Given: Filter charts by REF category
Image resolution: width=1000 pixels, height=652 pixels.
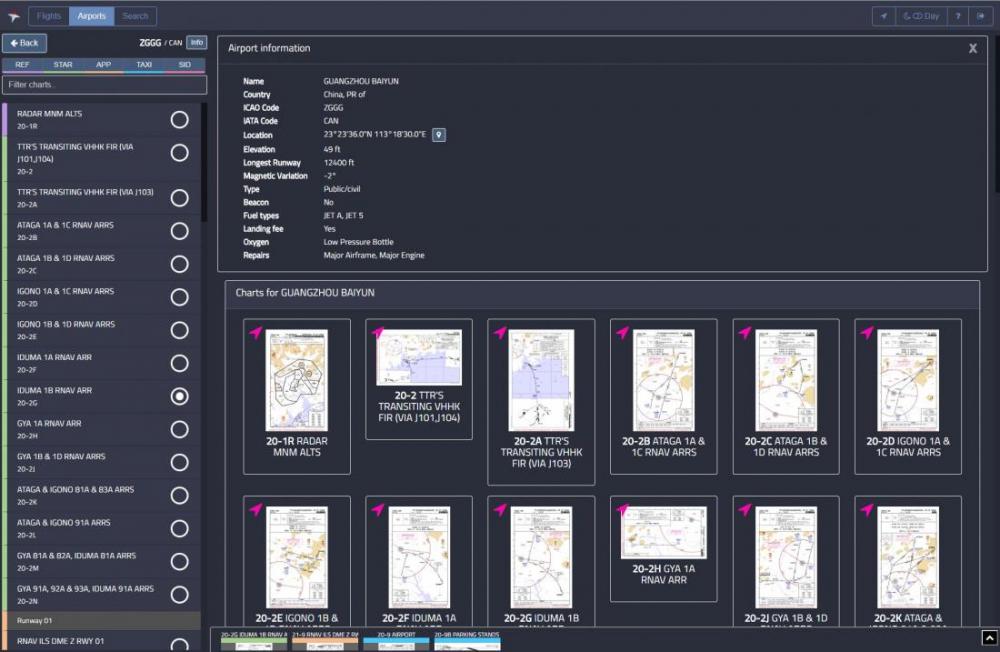Looking at the screenshot, I should pyautogui.click(x=22, y=65).
